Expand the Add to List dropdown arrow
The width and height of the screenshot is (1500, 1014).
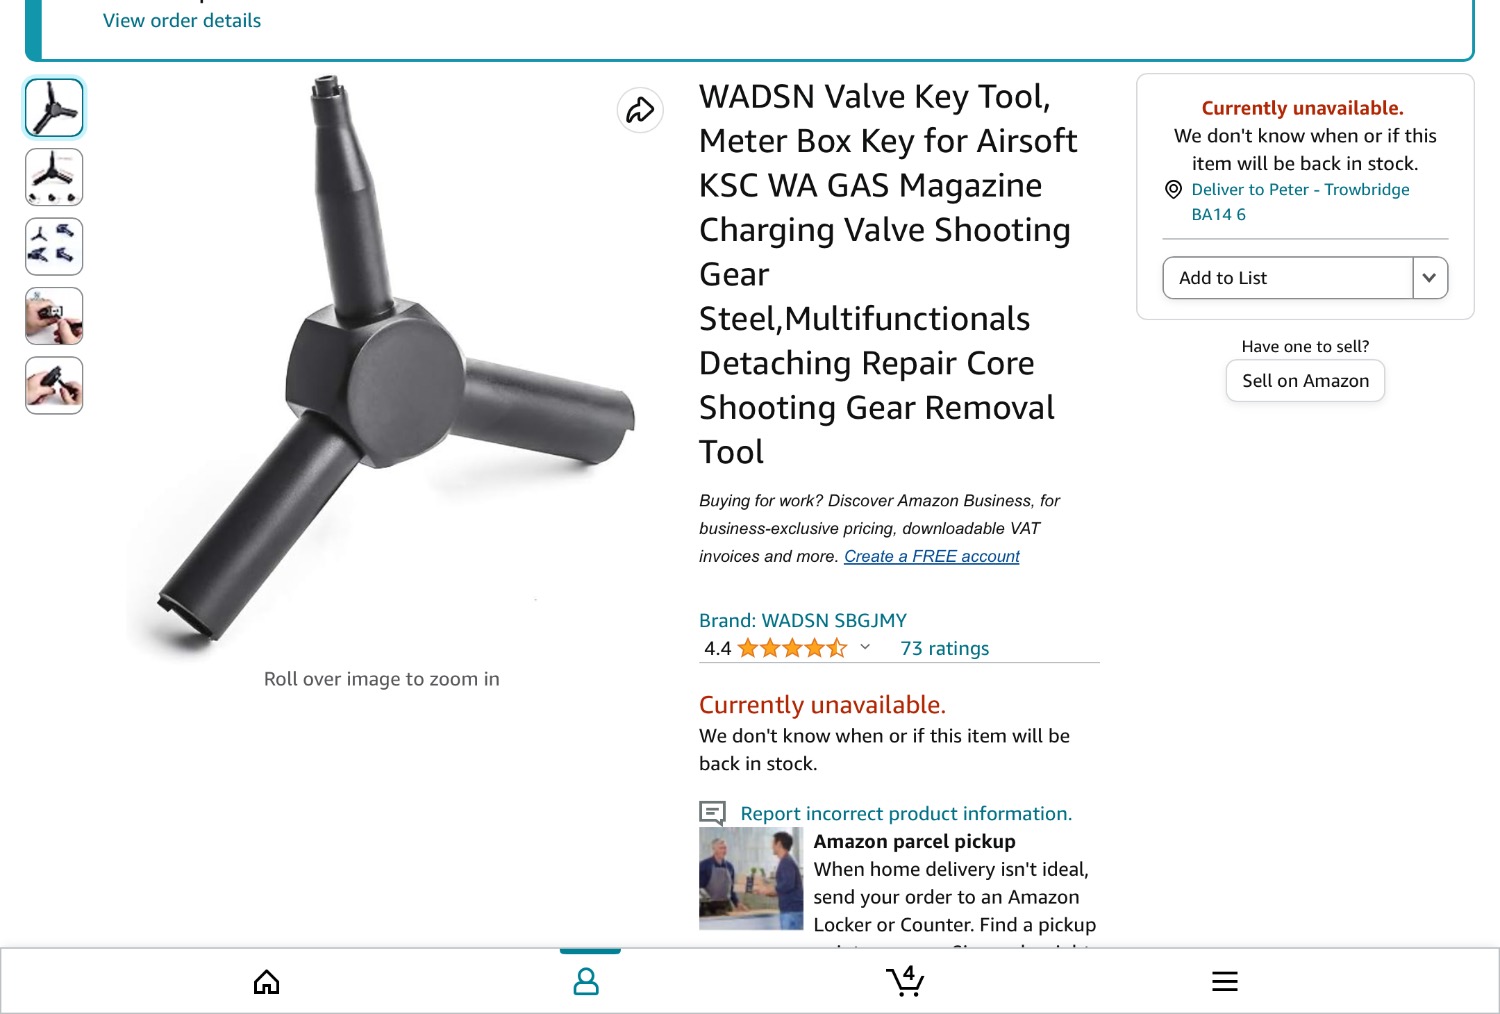pos(1430,278)
